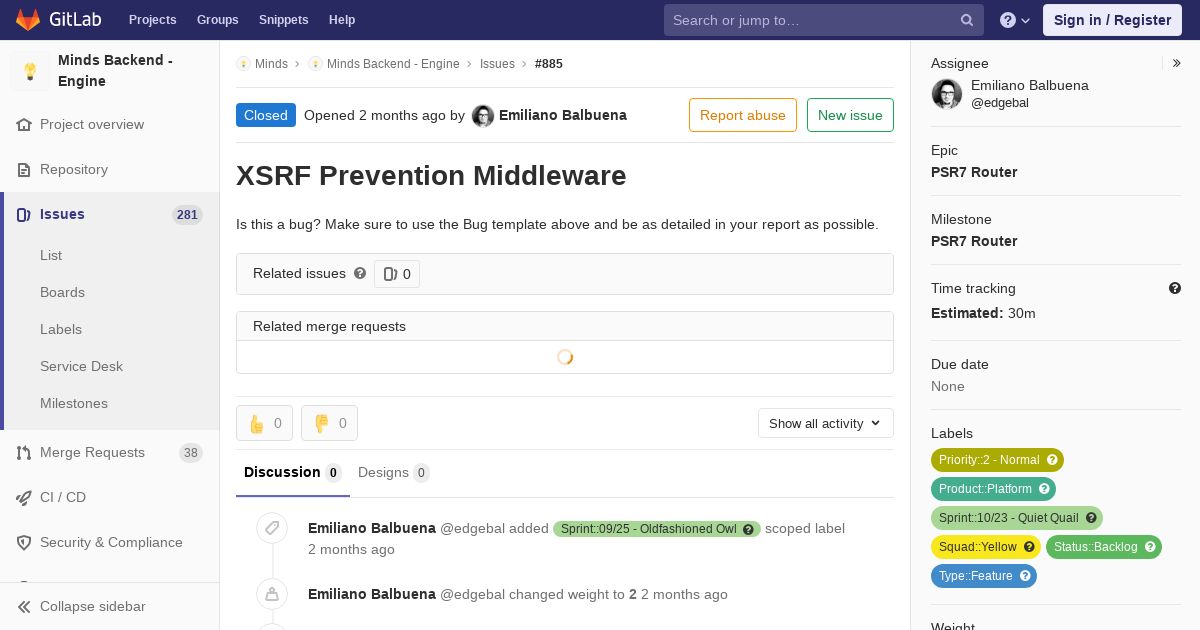
Task: Click the Repository file icon
Action: point(24,170)
